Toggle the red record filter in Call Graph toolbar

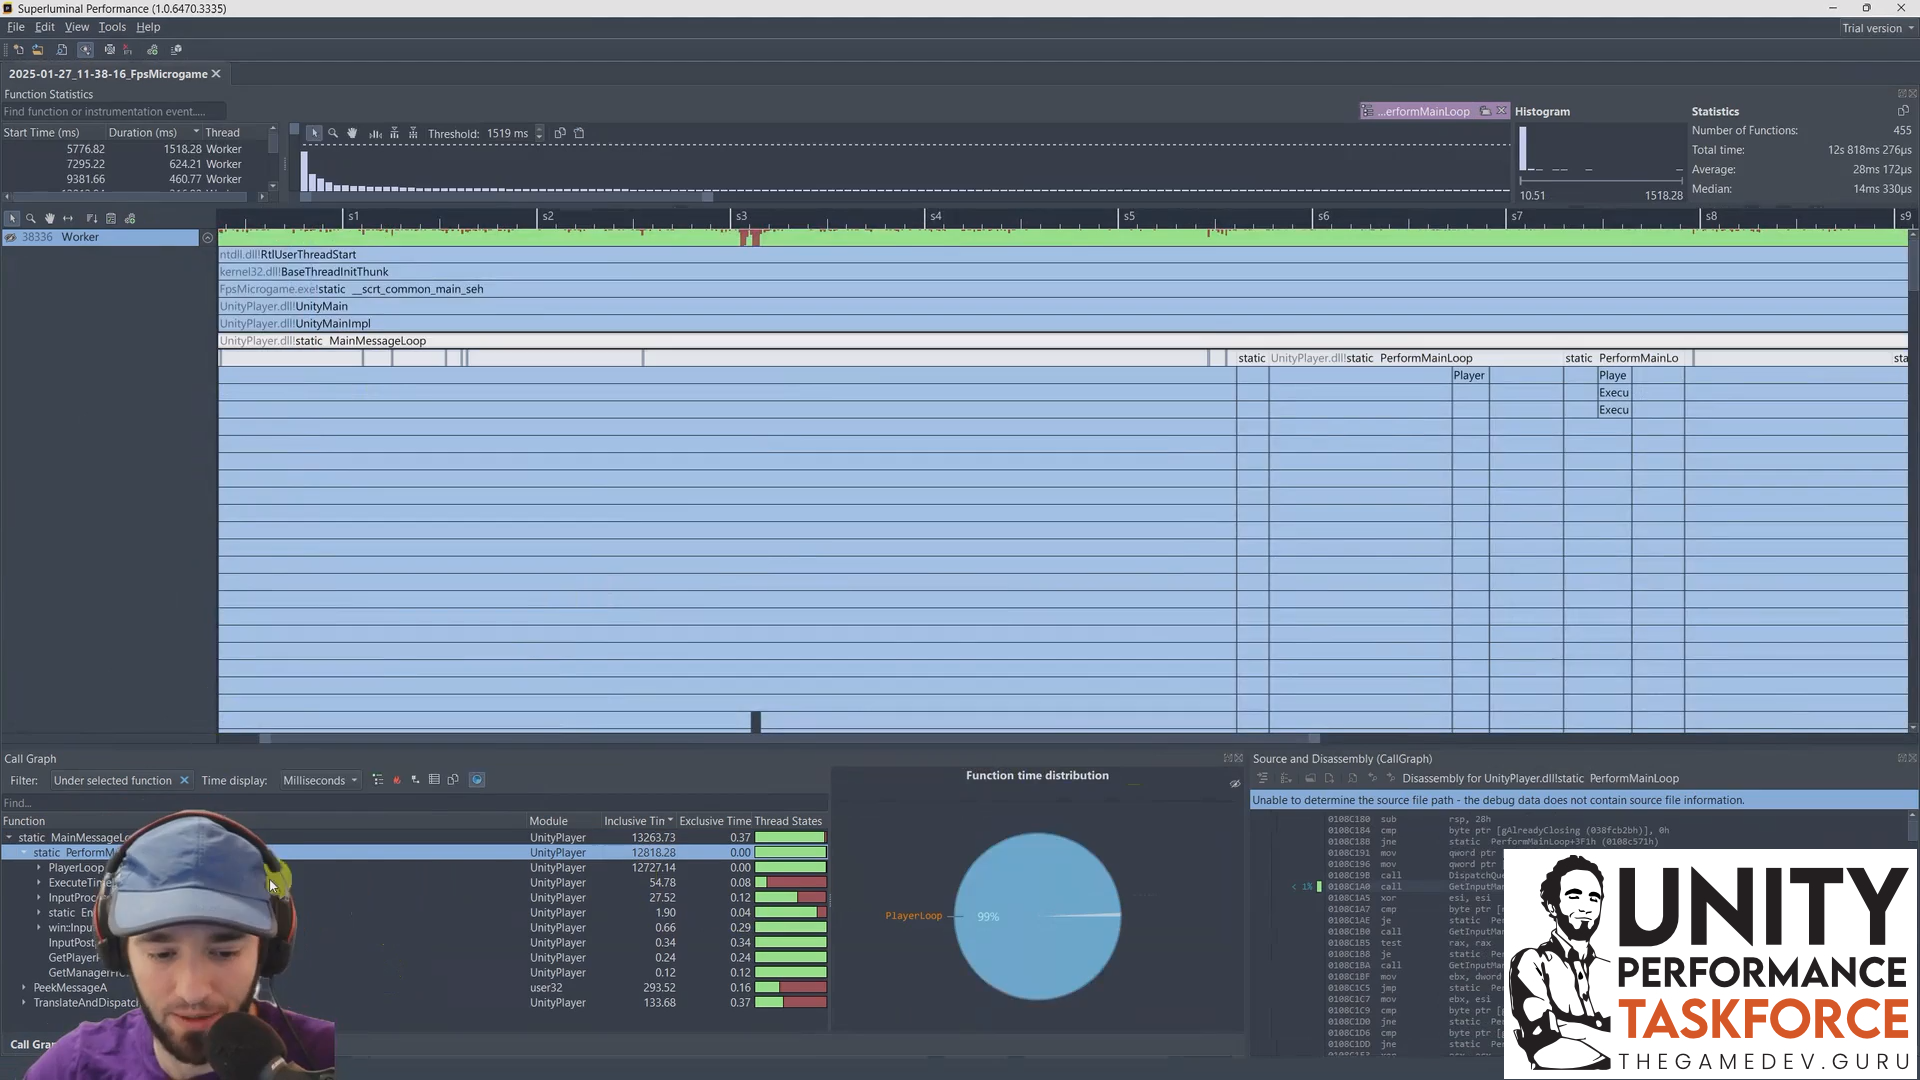(397, 780)
